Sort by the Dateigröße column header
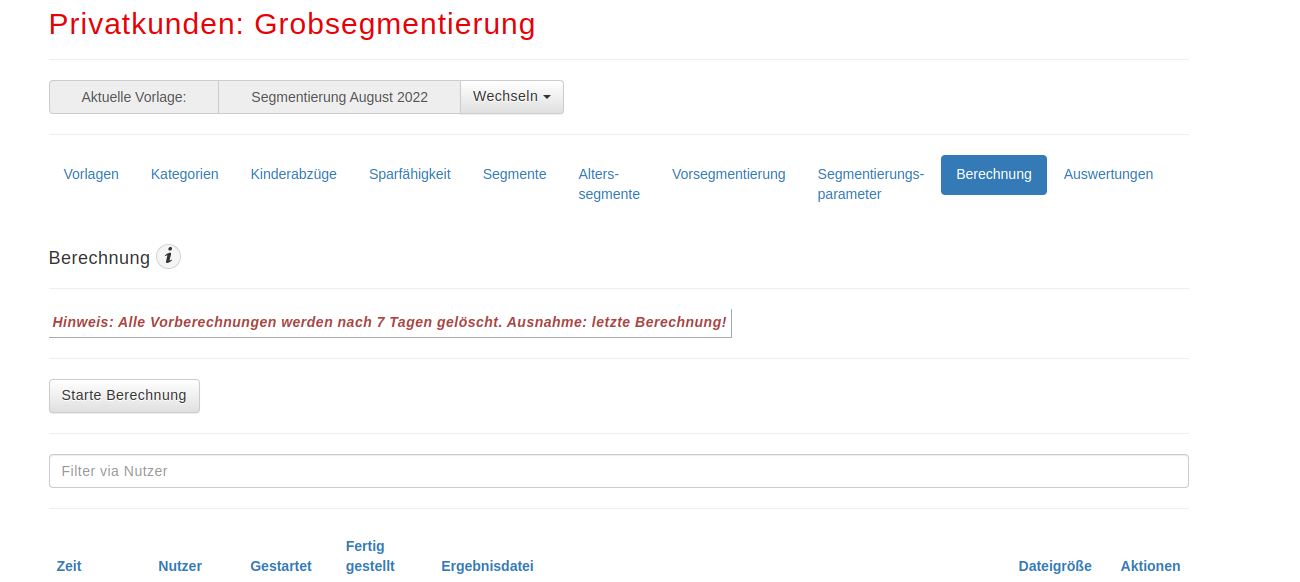Screen dimensions: 1300x582 click(x=1055, y=566)
